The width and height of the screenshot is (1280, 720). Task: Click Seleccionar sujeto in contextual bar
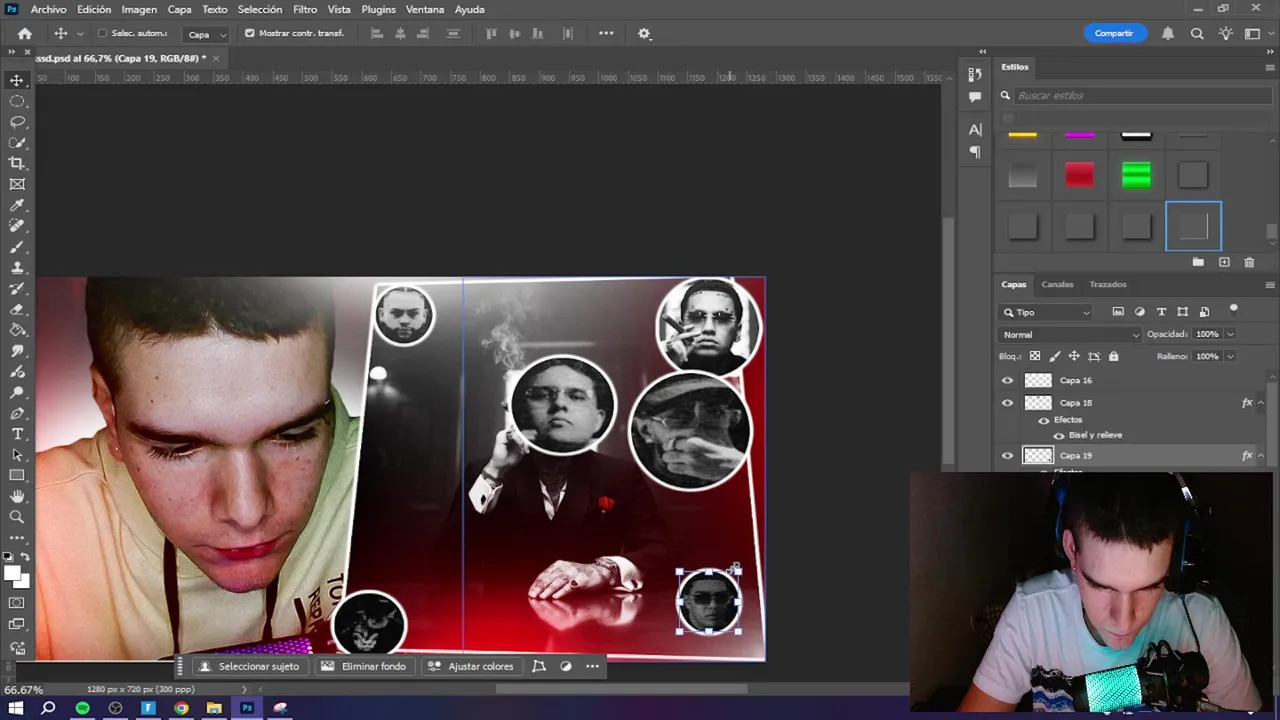[x=250, y=666]
